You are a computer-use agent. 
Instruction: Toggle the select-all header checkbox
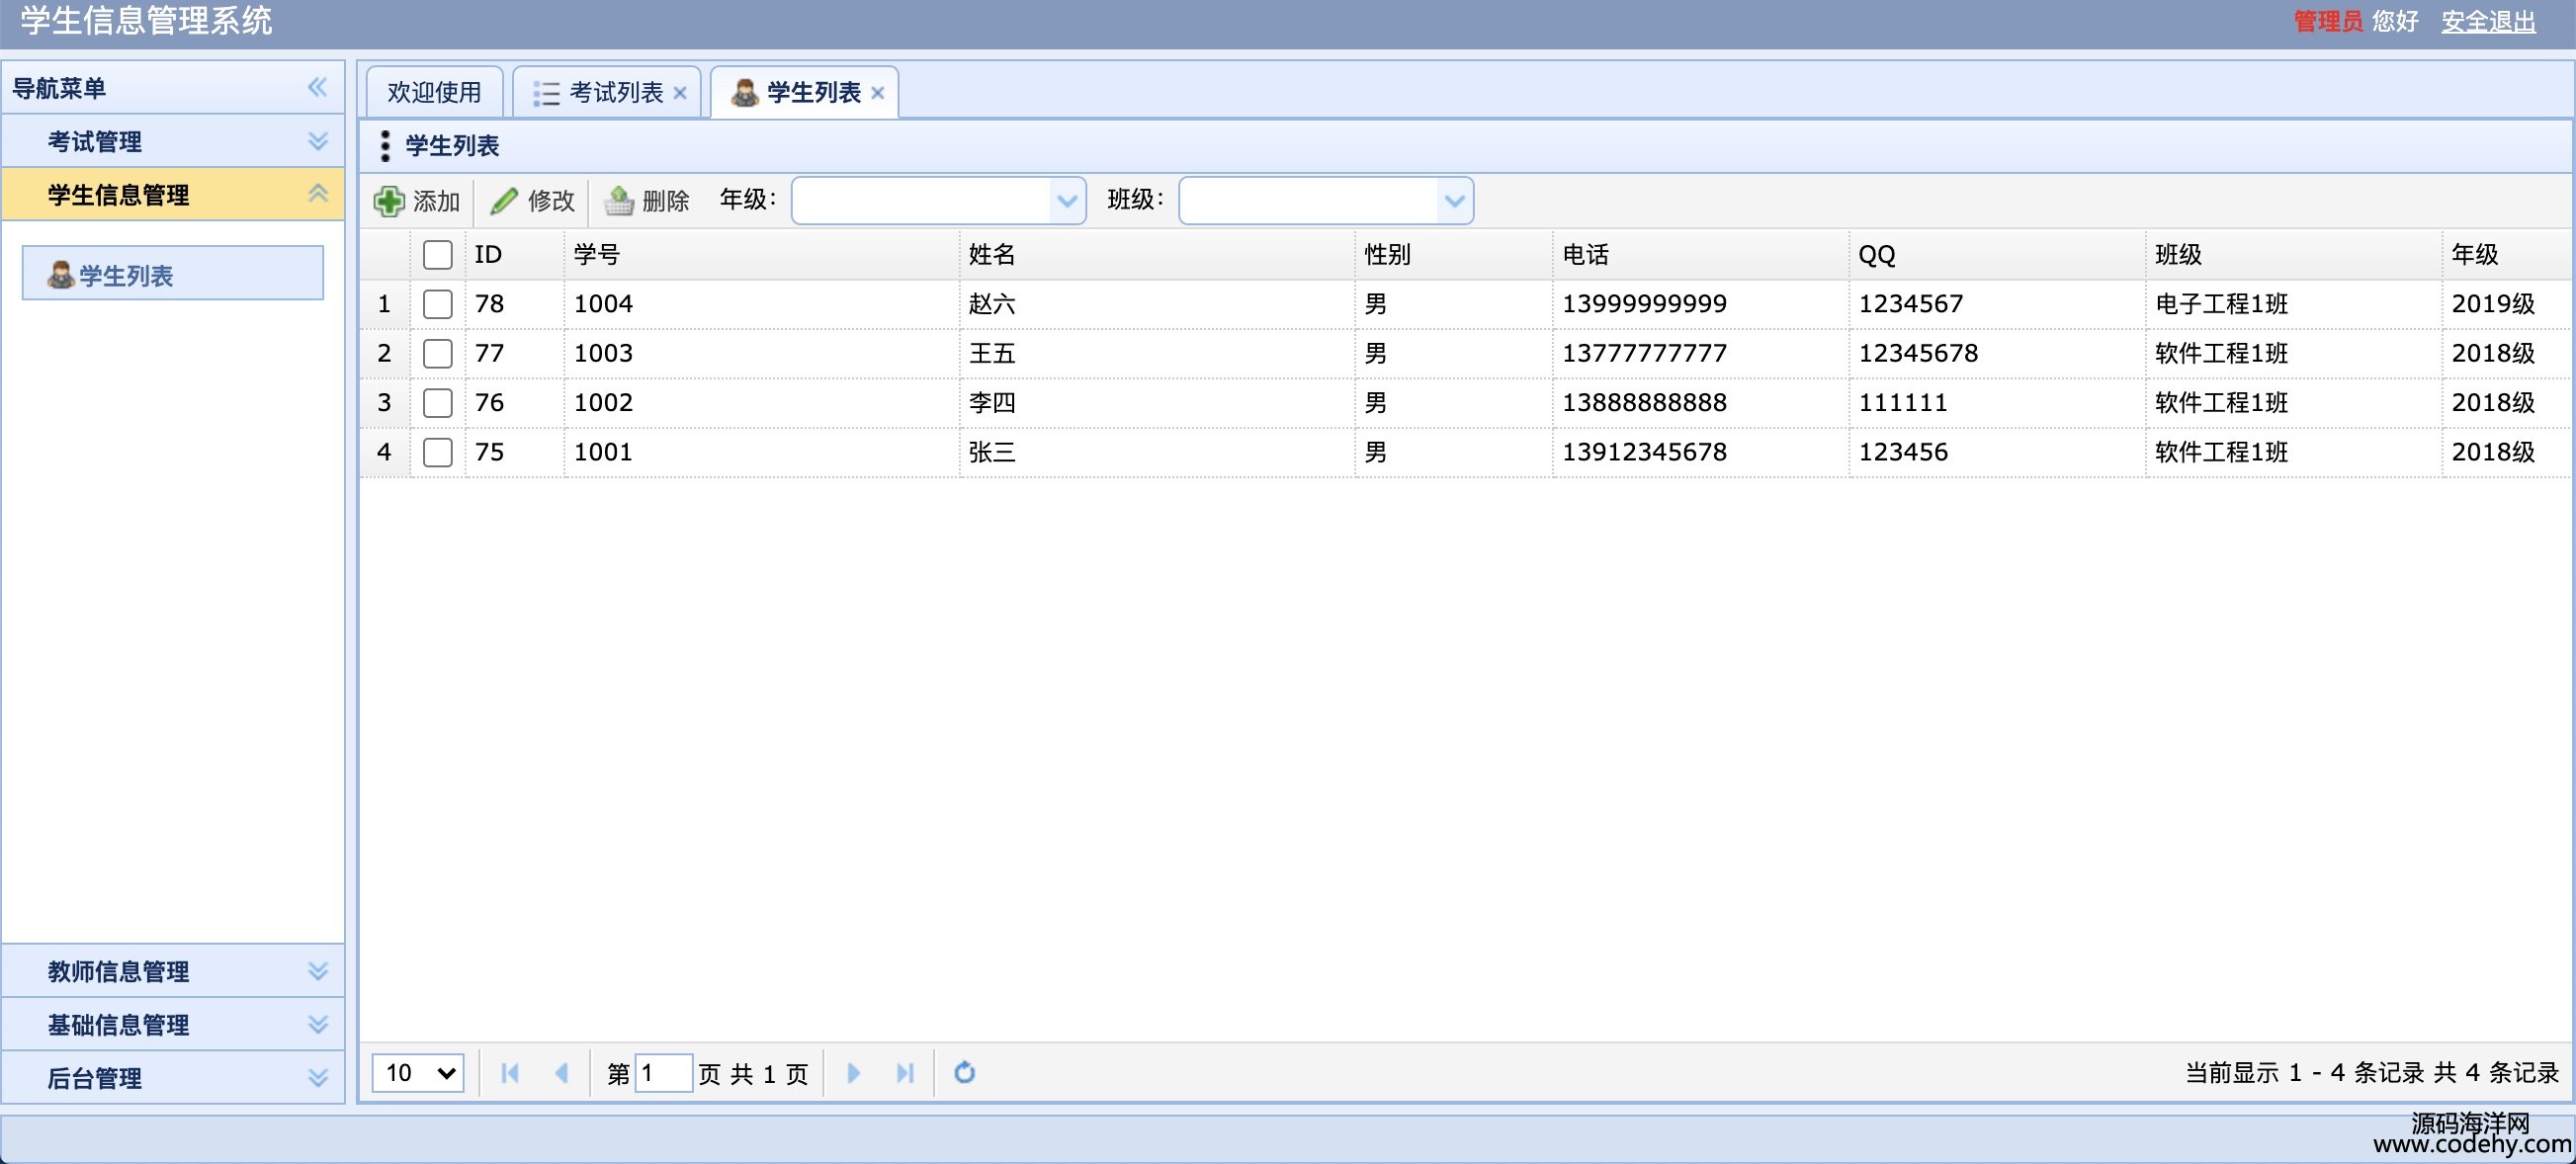pyautogui.click(x=437, y=254)
